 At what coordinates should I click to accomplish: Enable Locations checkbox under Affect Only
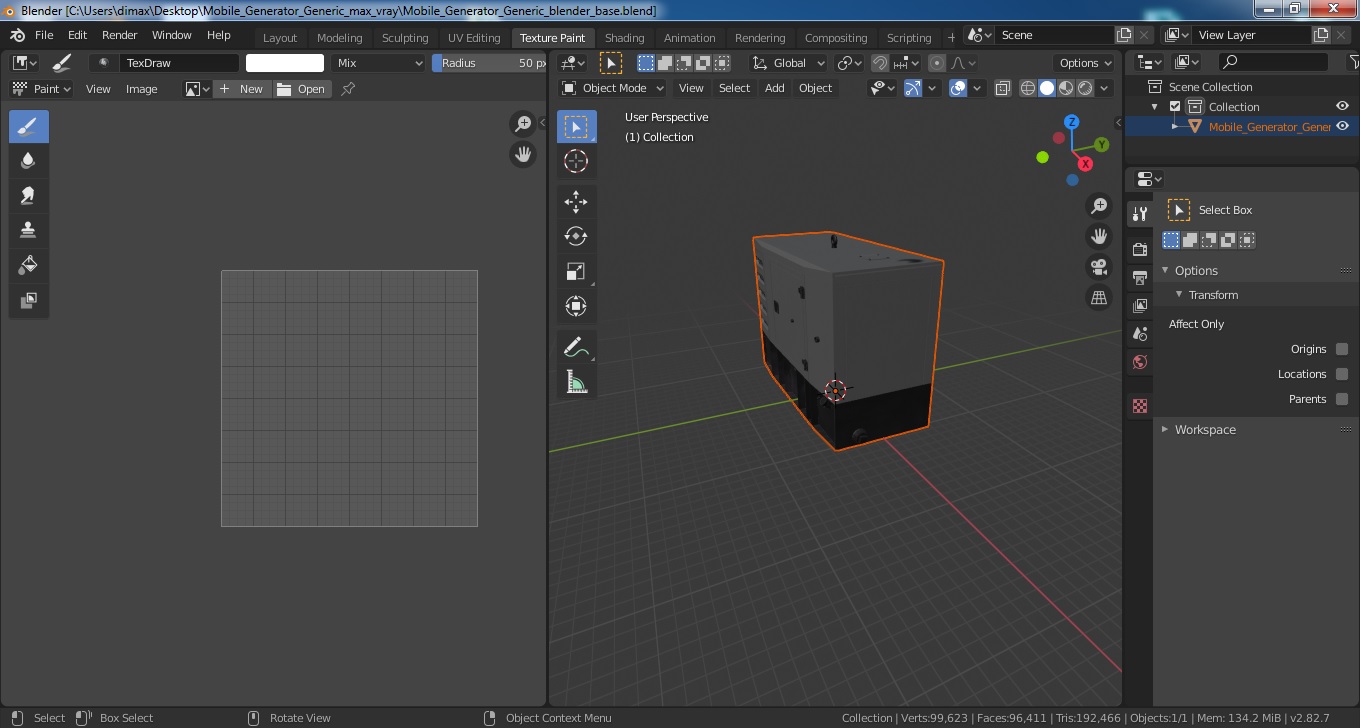[x=1342, y=374]
